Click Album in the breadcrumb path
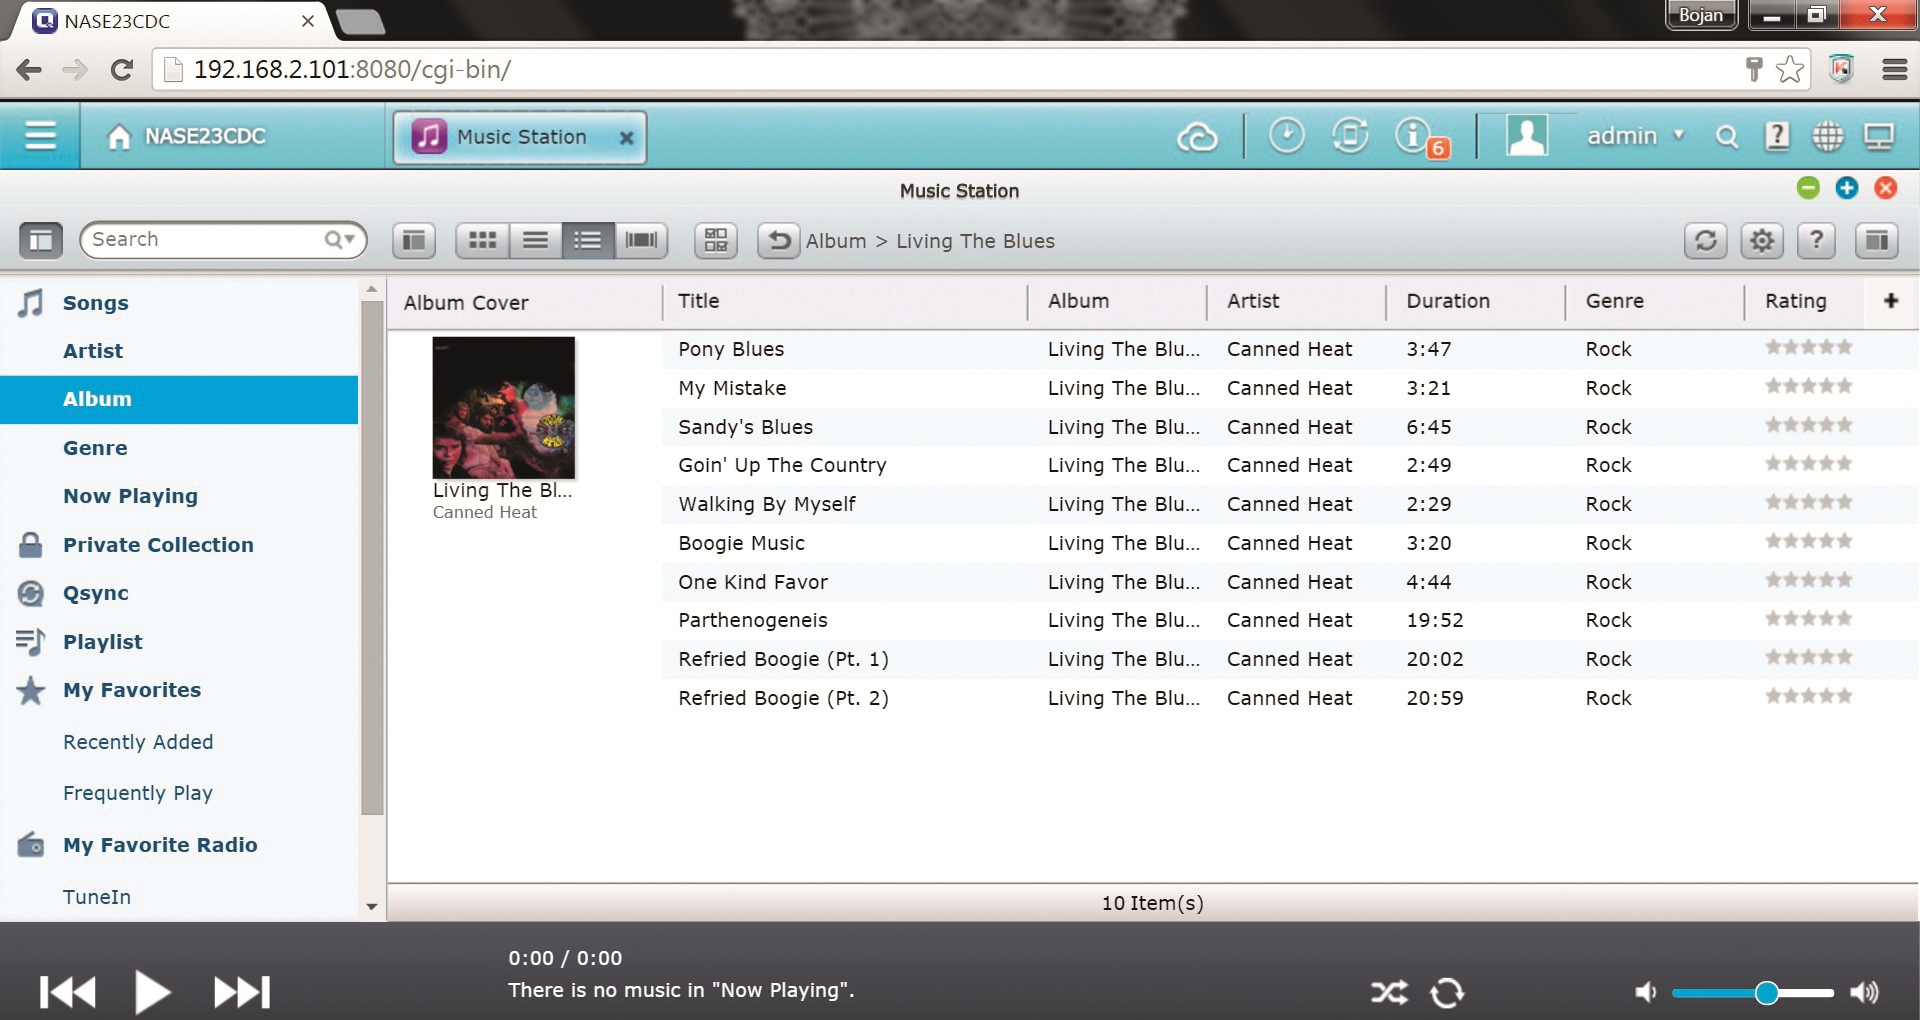 click(836, 241)
